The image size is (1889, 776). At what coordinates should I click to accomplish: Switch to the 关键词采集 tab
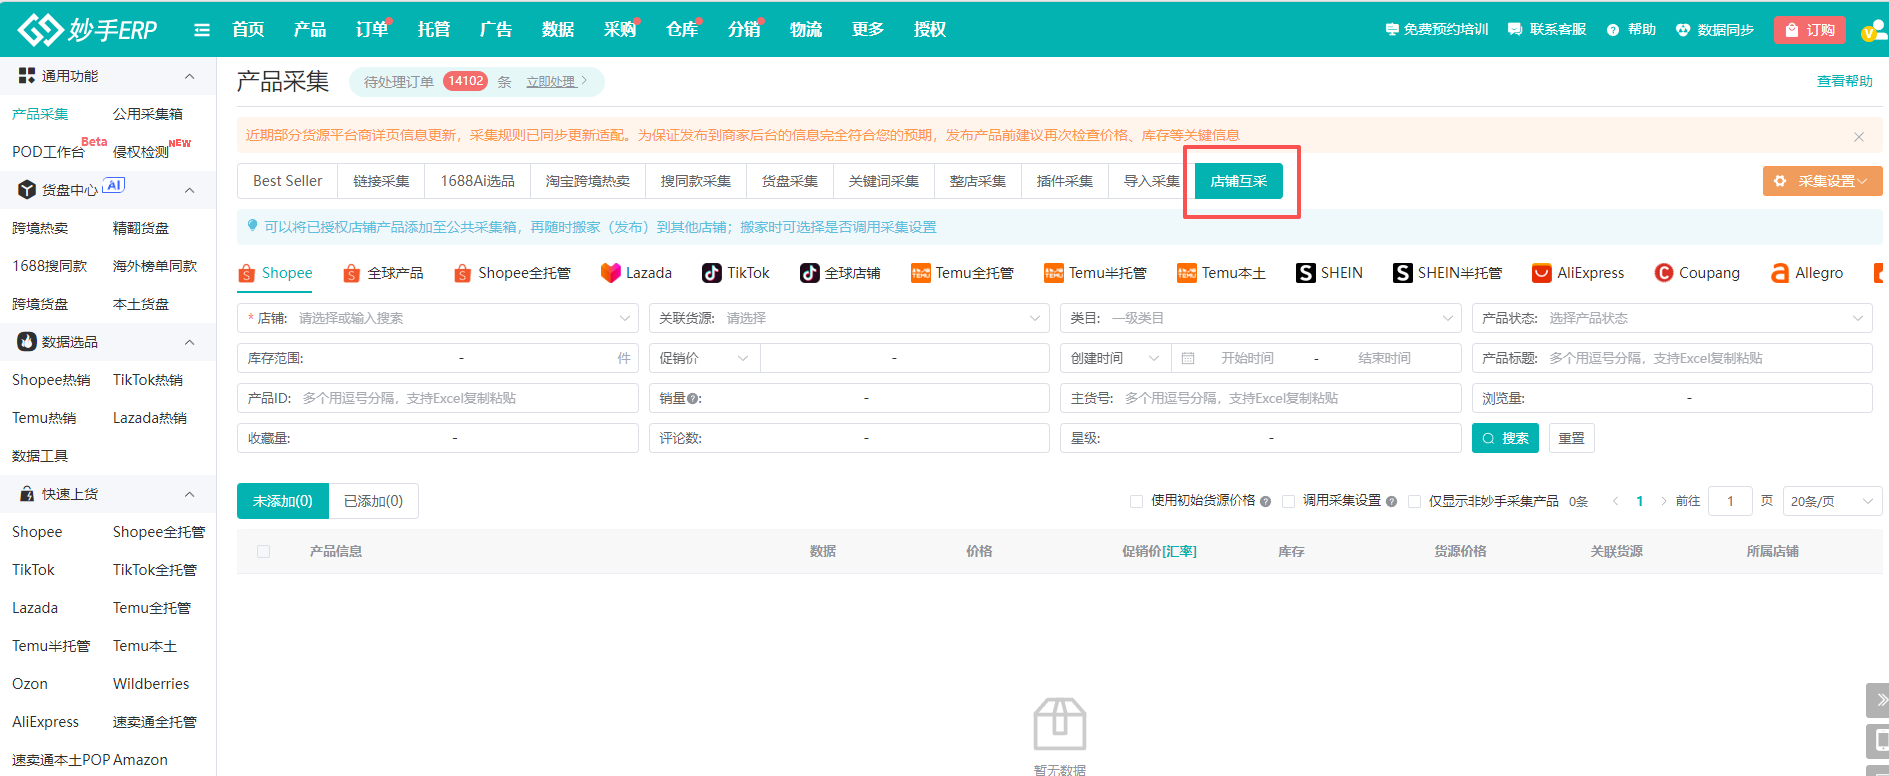pos(884,181)
